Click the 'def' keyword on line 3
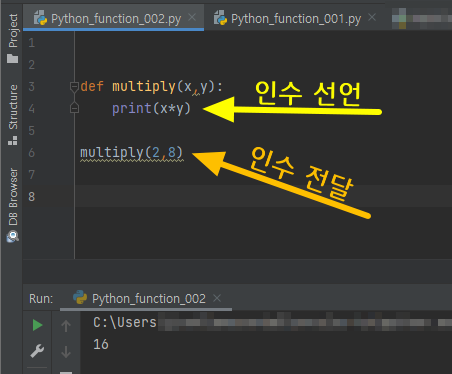Viewport: 452px width, 374px height. click(x=92, y=87)
